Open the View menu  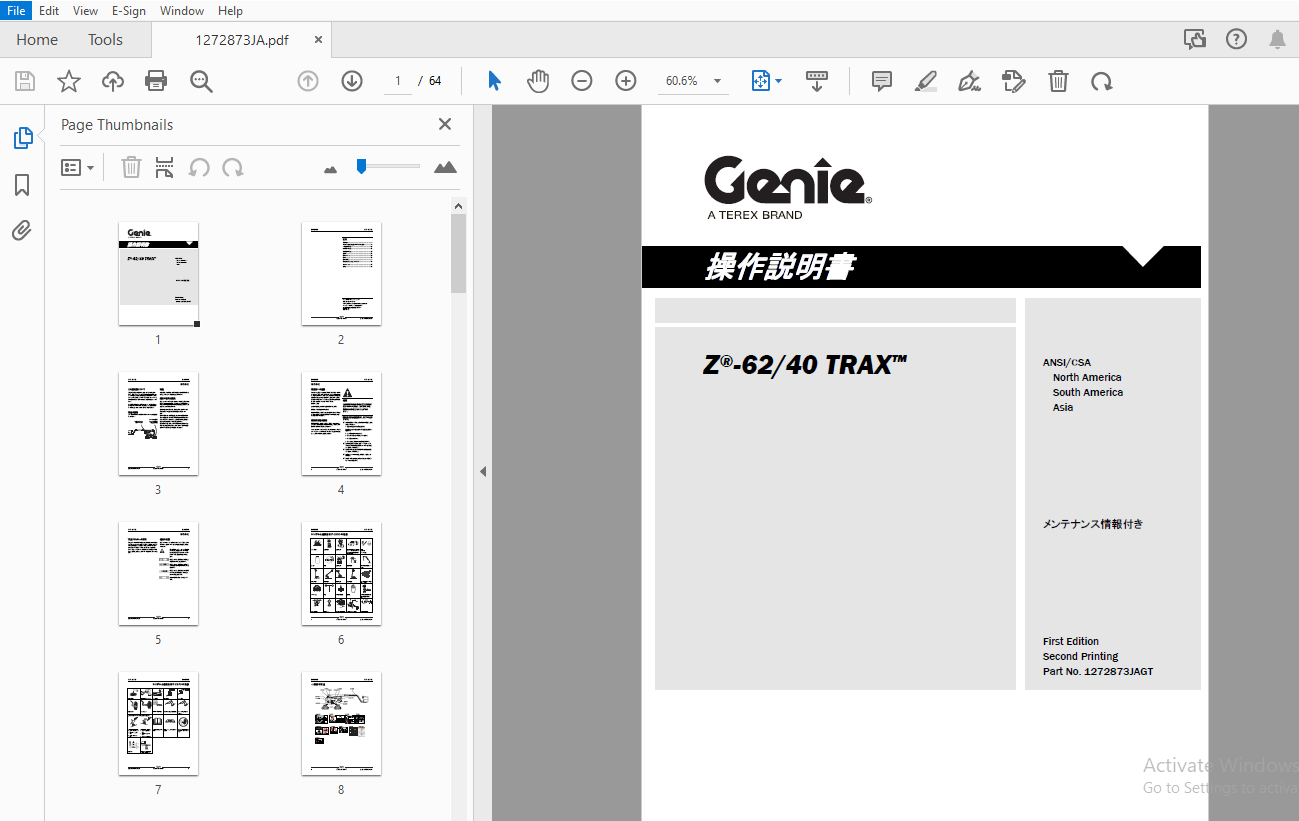[85, 10]
